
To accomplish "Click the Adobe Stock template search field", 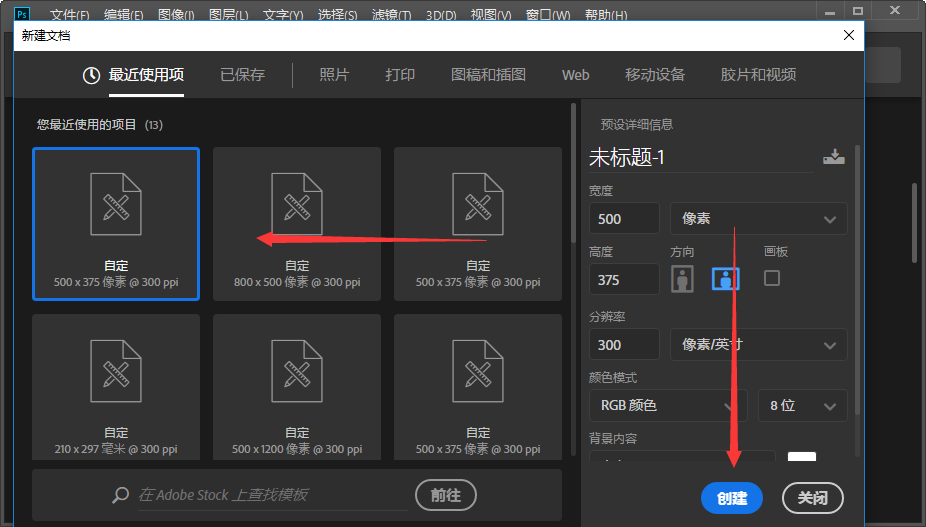I will (272, 495).
